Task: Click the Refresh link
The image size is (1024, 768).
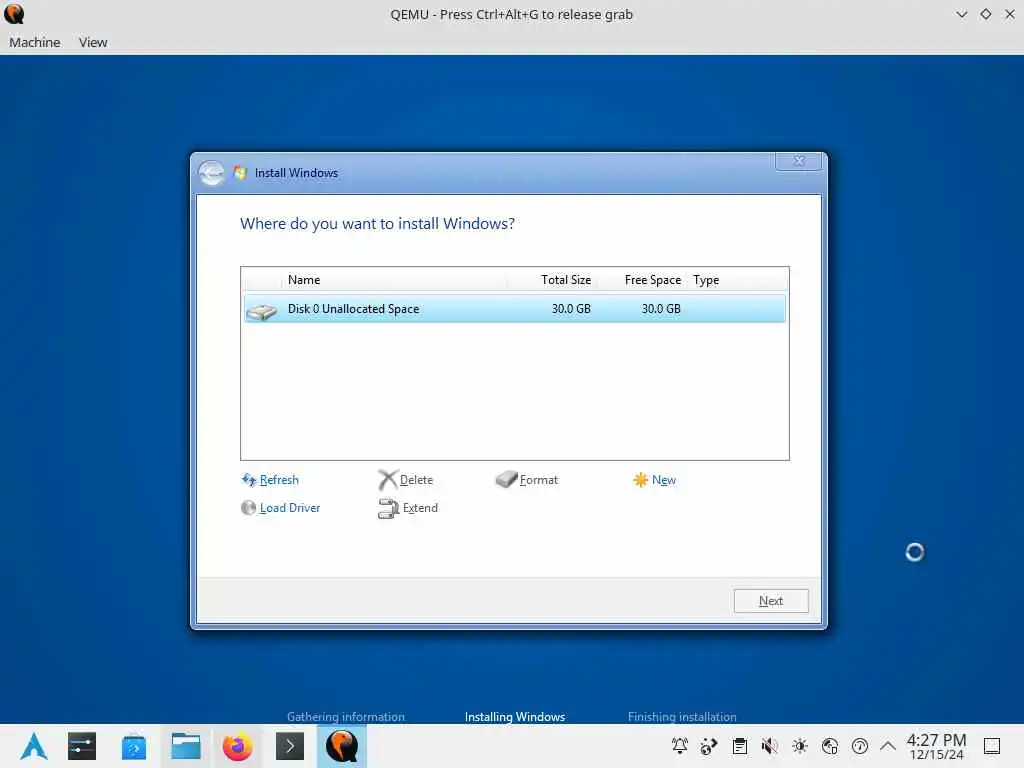Action: 279,480
